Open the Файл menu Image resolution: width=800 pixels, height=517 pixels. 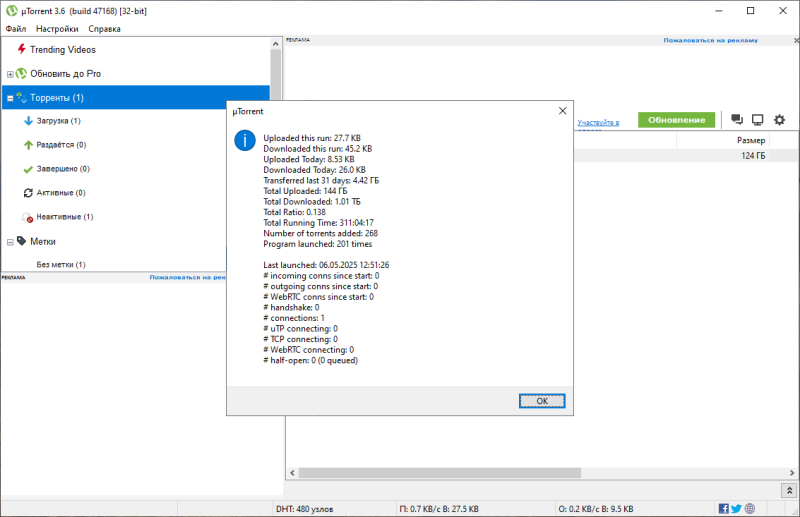[x=16, y=29]
